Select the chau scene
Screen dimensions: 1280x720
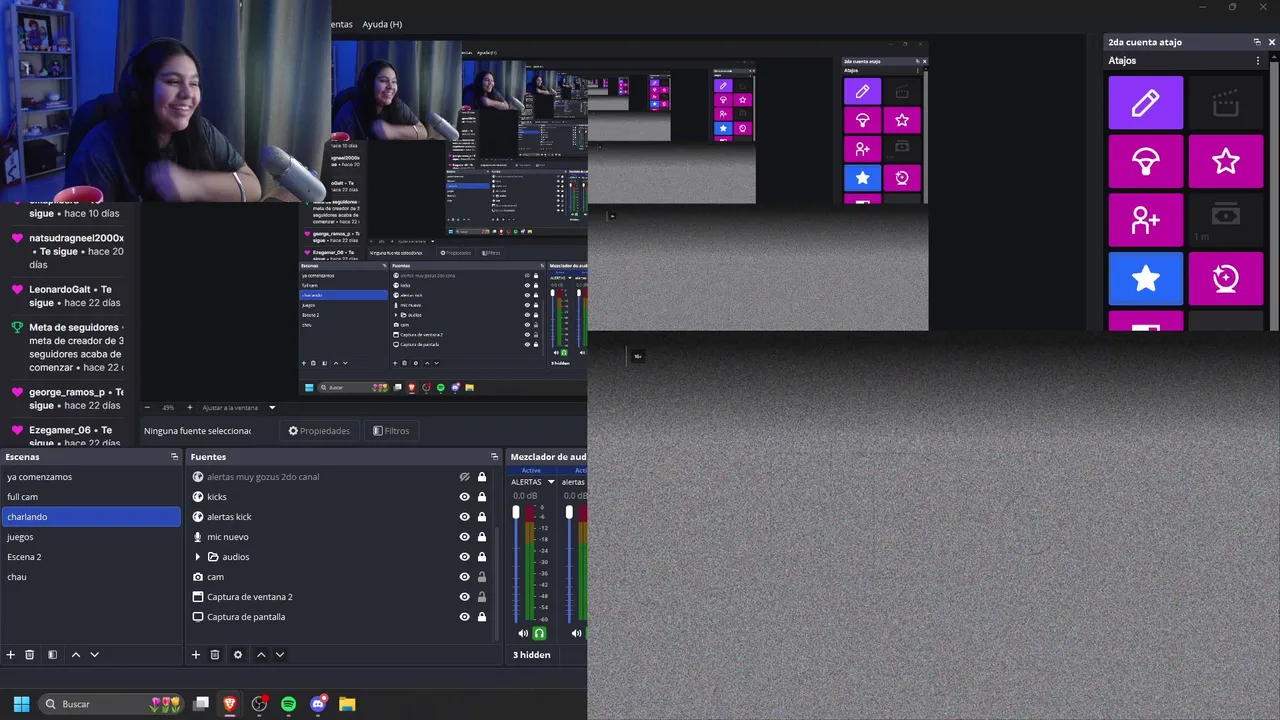pyautogui.click(x=91, y=577)
